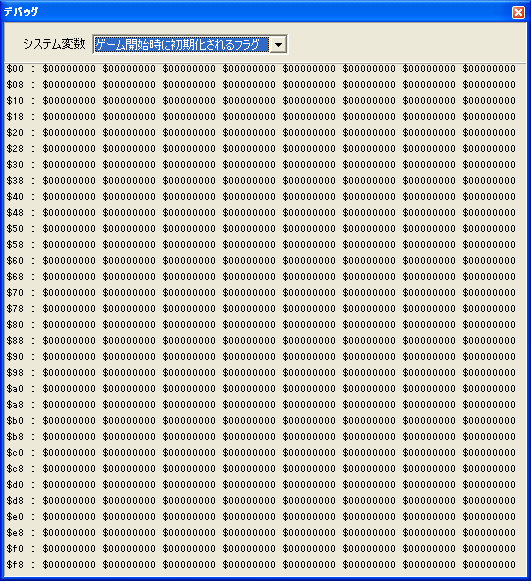Click the $70 row address label

tap(15, 293)
